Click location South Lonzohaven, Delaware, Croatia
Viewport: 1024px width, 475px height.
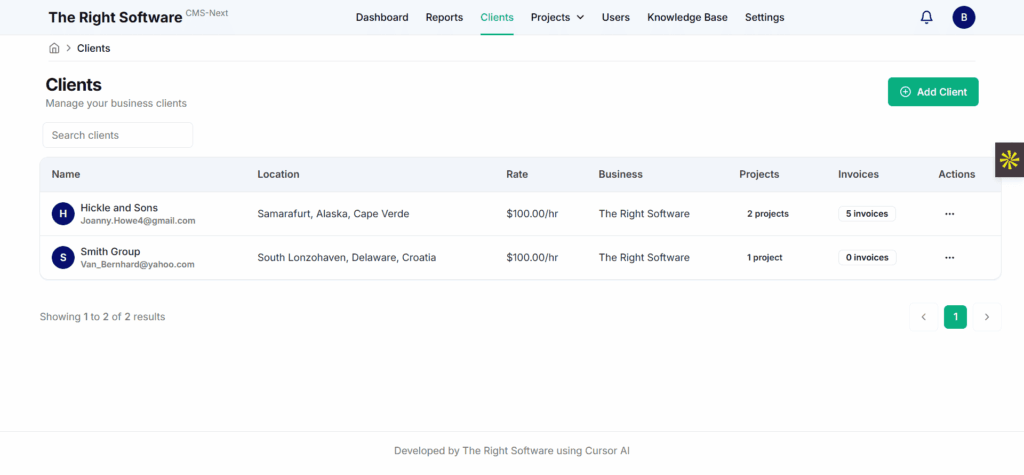(x=347, y=257)
